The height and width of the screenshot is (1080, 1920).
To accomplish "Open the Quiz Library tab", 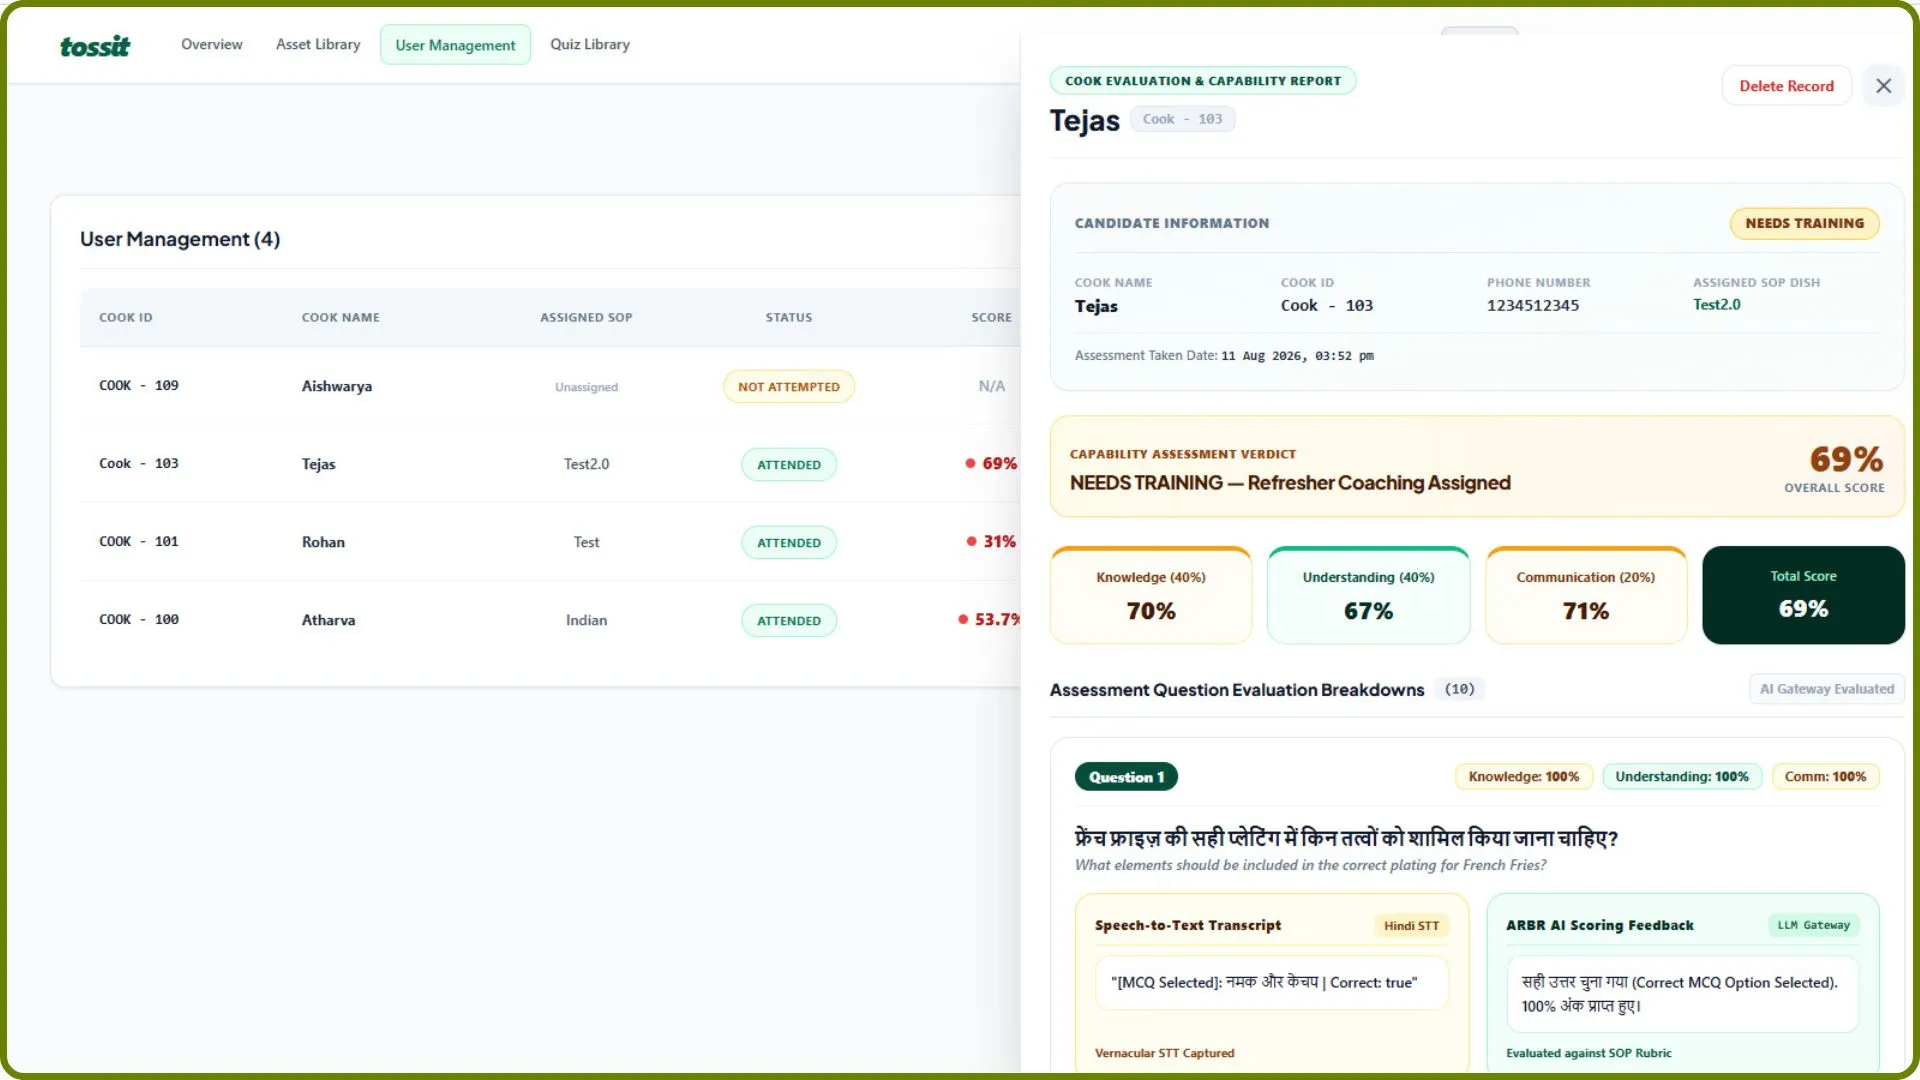I will (x=590, y=44).
